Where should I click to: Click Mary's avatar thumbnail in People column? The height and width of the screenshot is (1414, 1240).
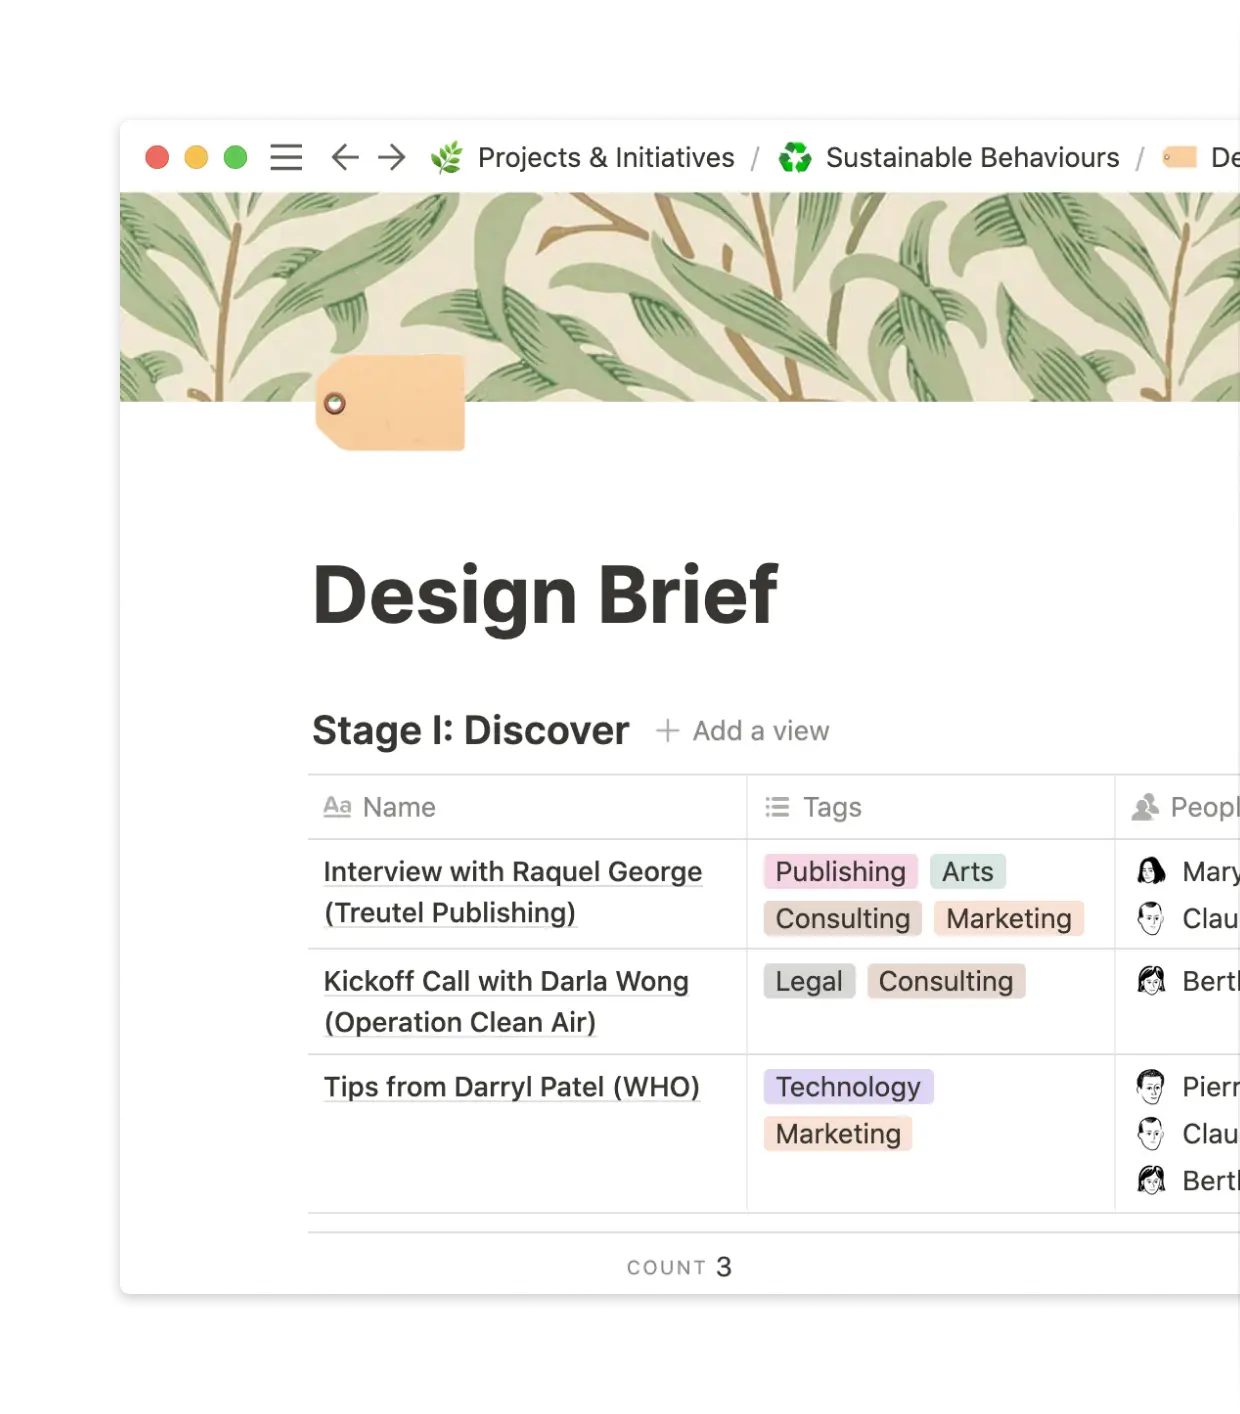pyautogui.click(x=1151, y=872)
